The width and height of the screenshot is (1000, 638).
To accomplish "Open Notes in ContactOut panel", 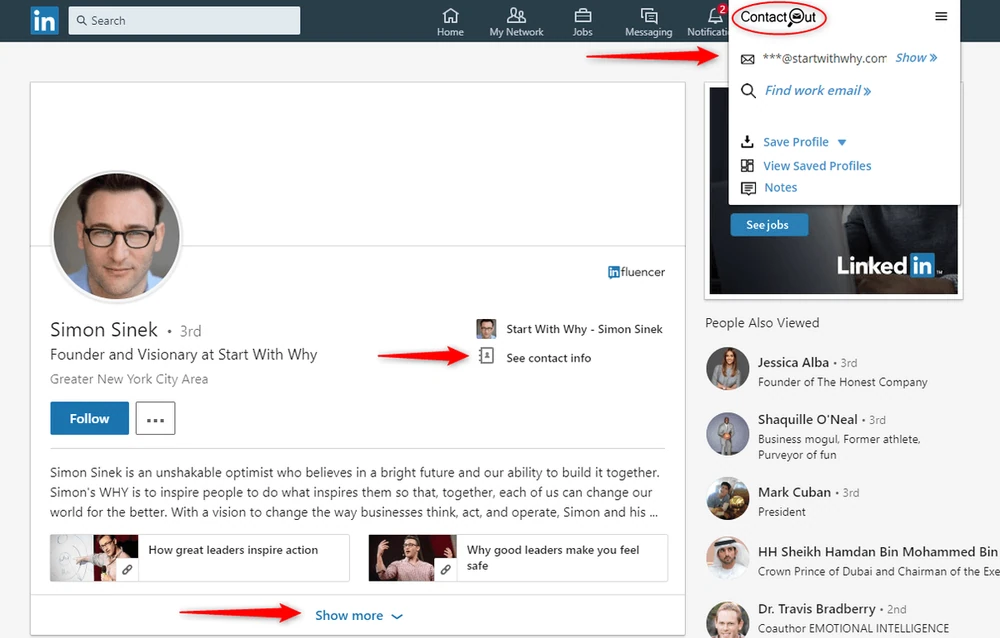I will tap(781, 188).
